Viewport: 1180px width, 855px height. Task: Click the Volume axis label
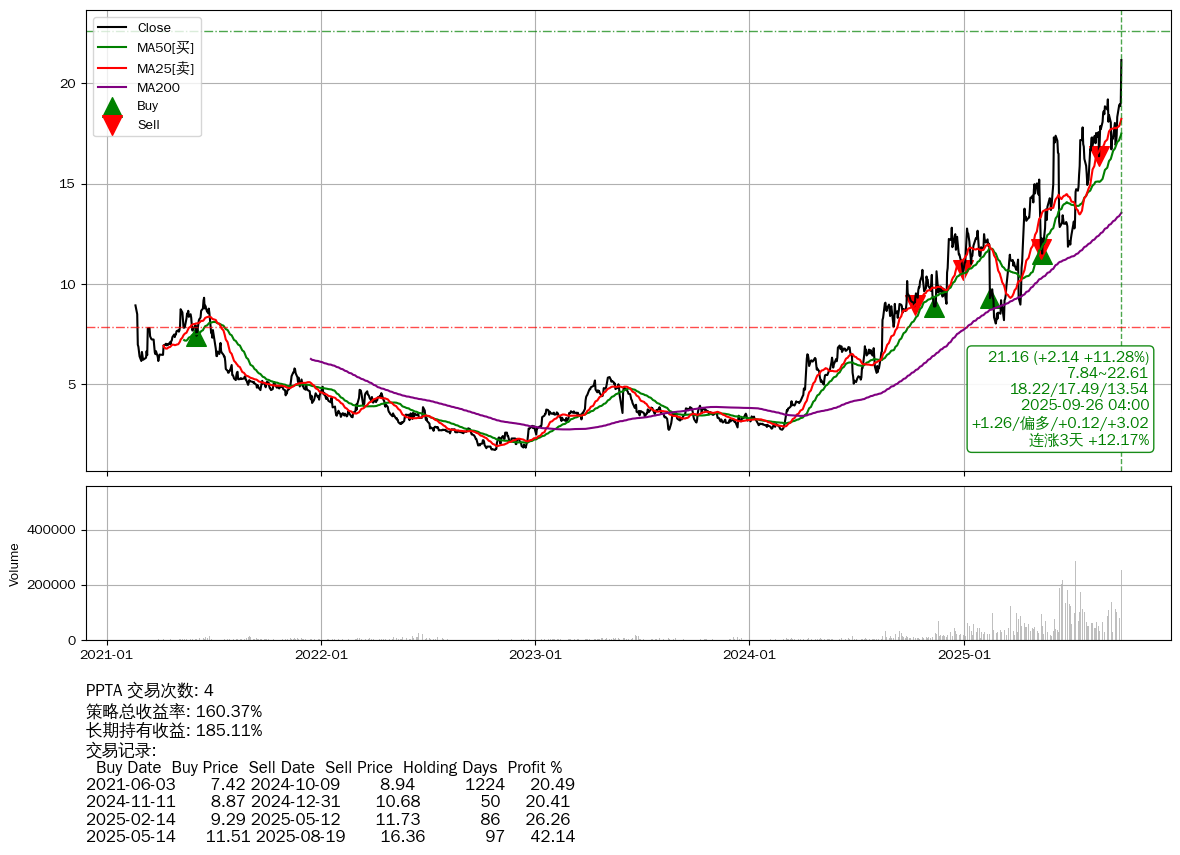click(14, 564)
